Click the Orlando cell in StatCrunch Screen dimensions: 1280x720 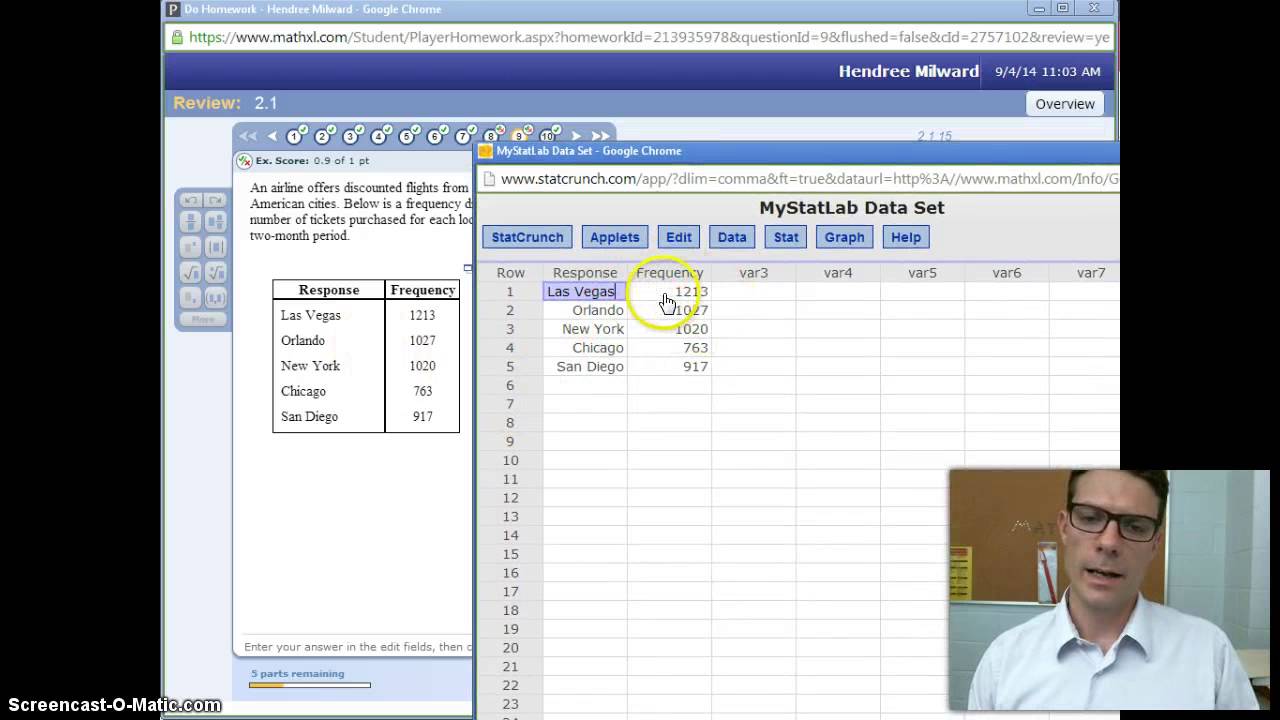point(585,310)
